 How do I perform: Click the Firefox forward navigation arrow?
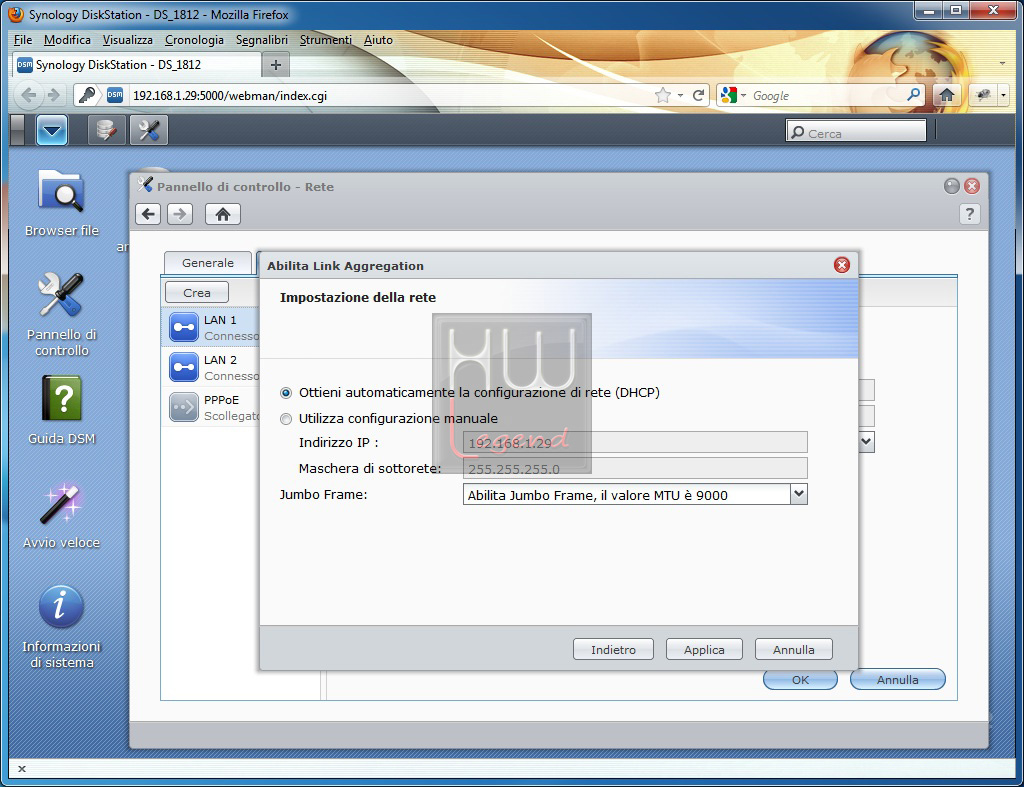pyautogui.click(x=54, y=95)
